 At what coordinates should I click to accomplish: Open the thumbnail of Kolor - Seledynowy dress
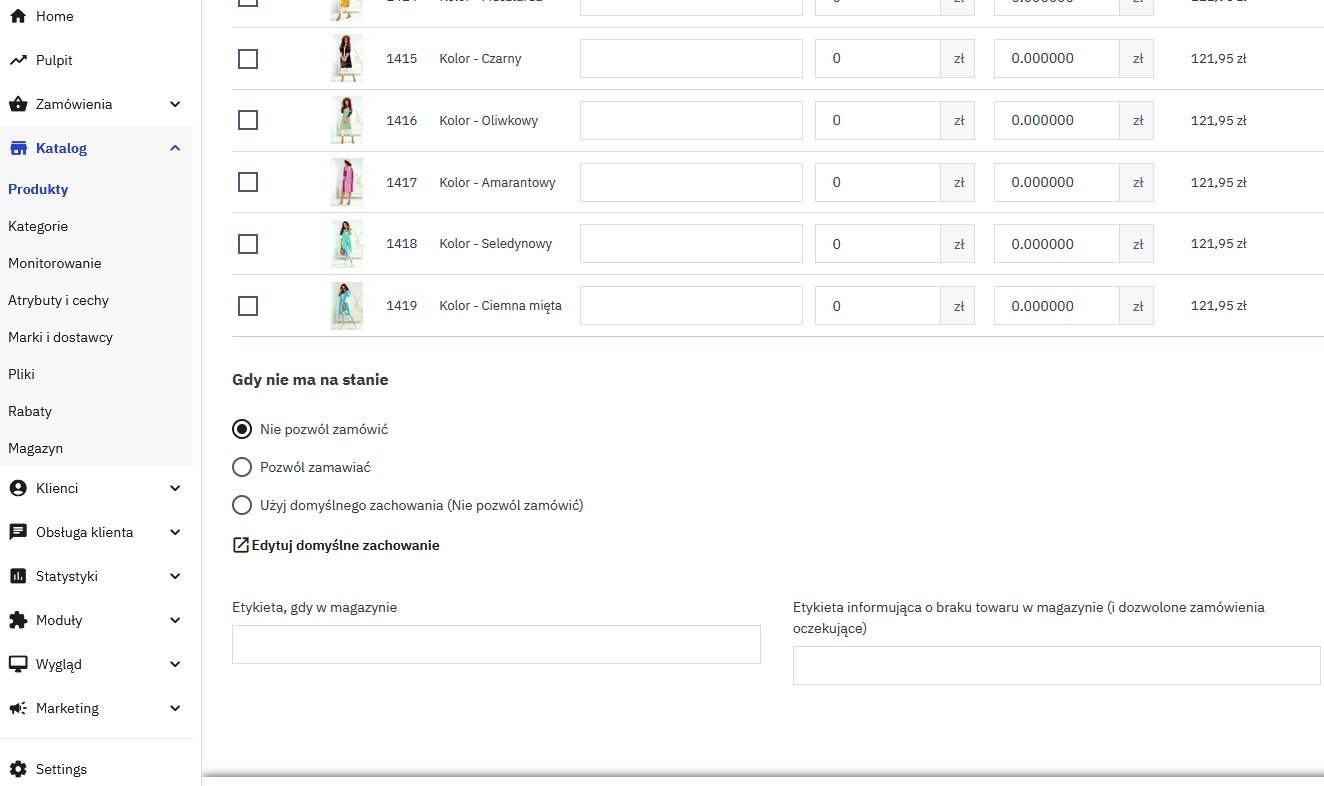point(347,244)
